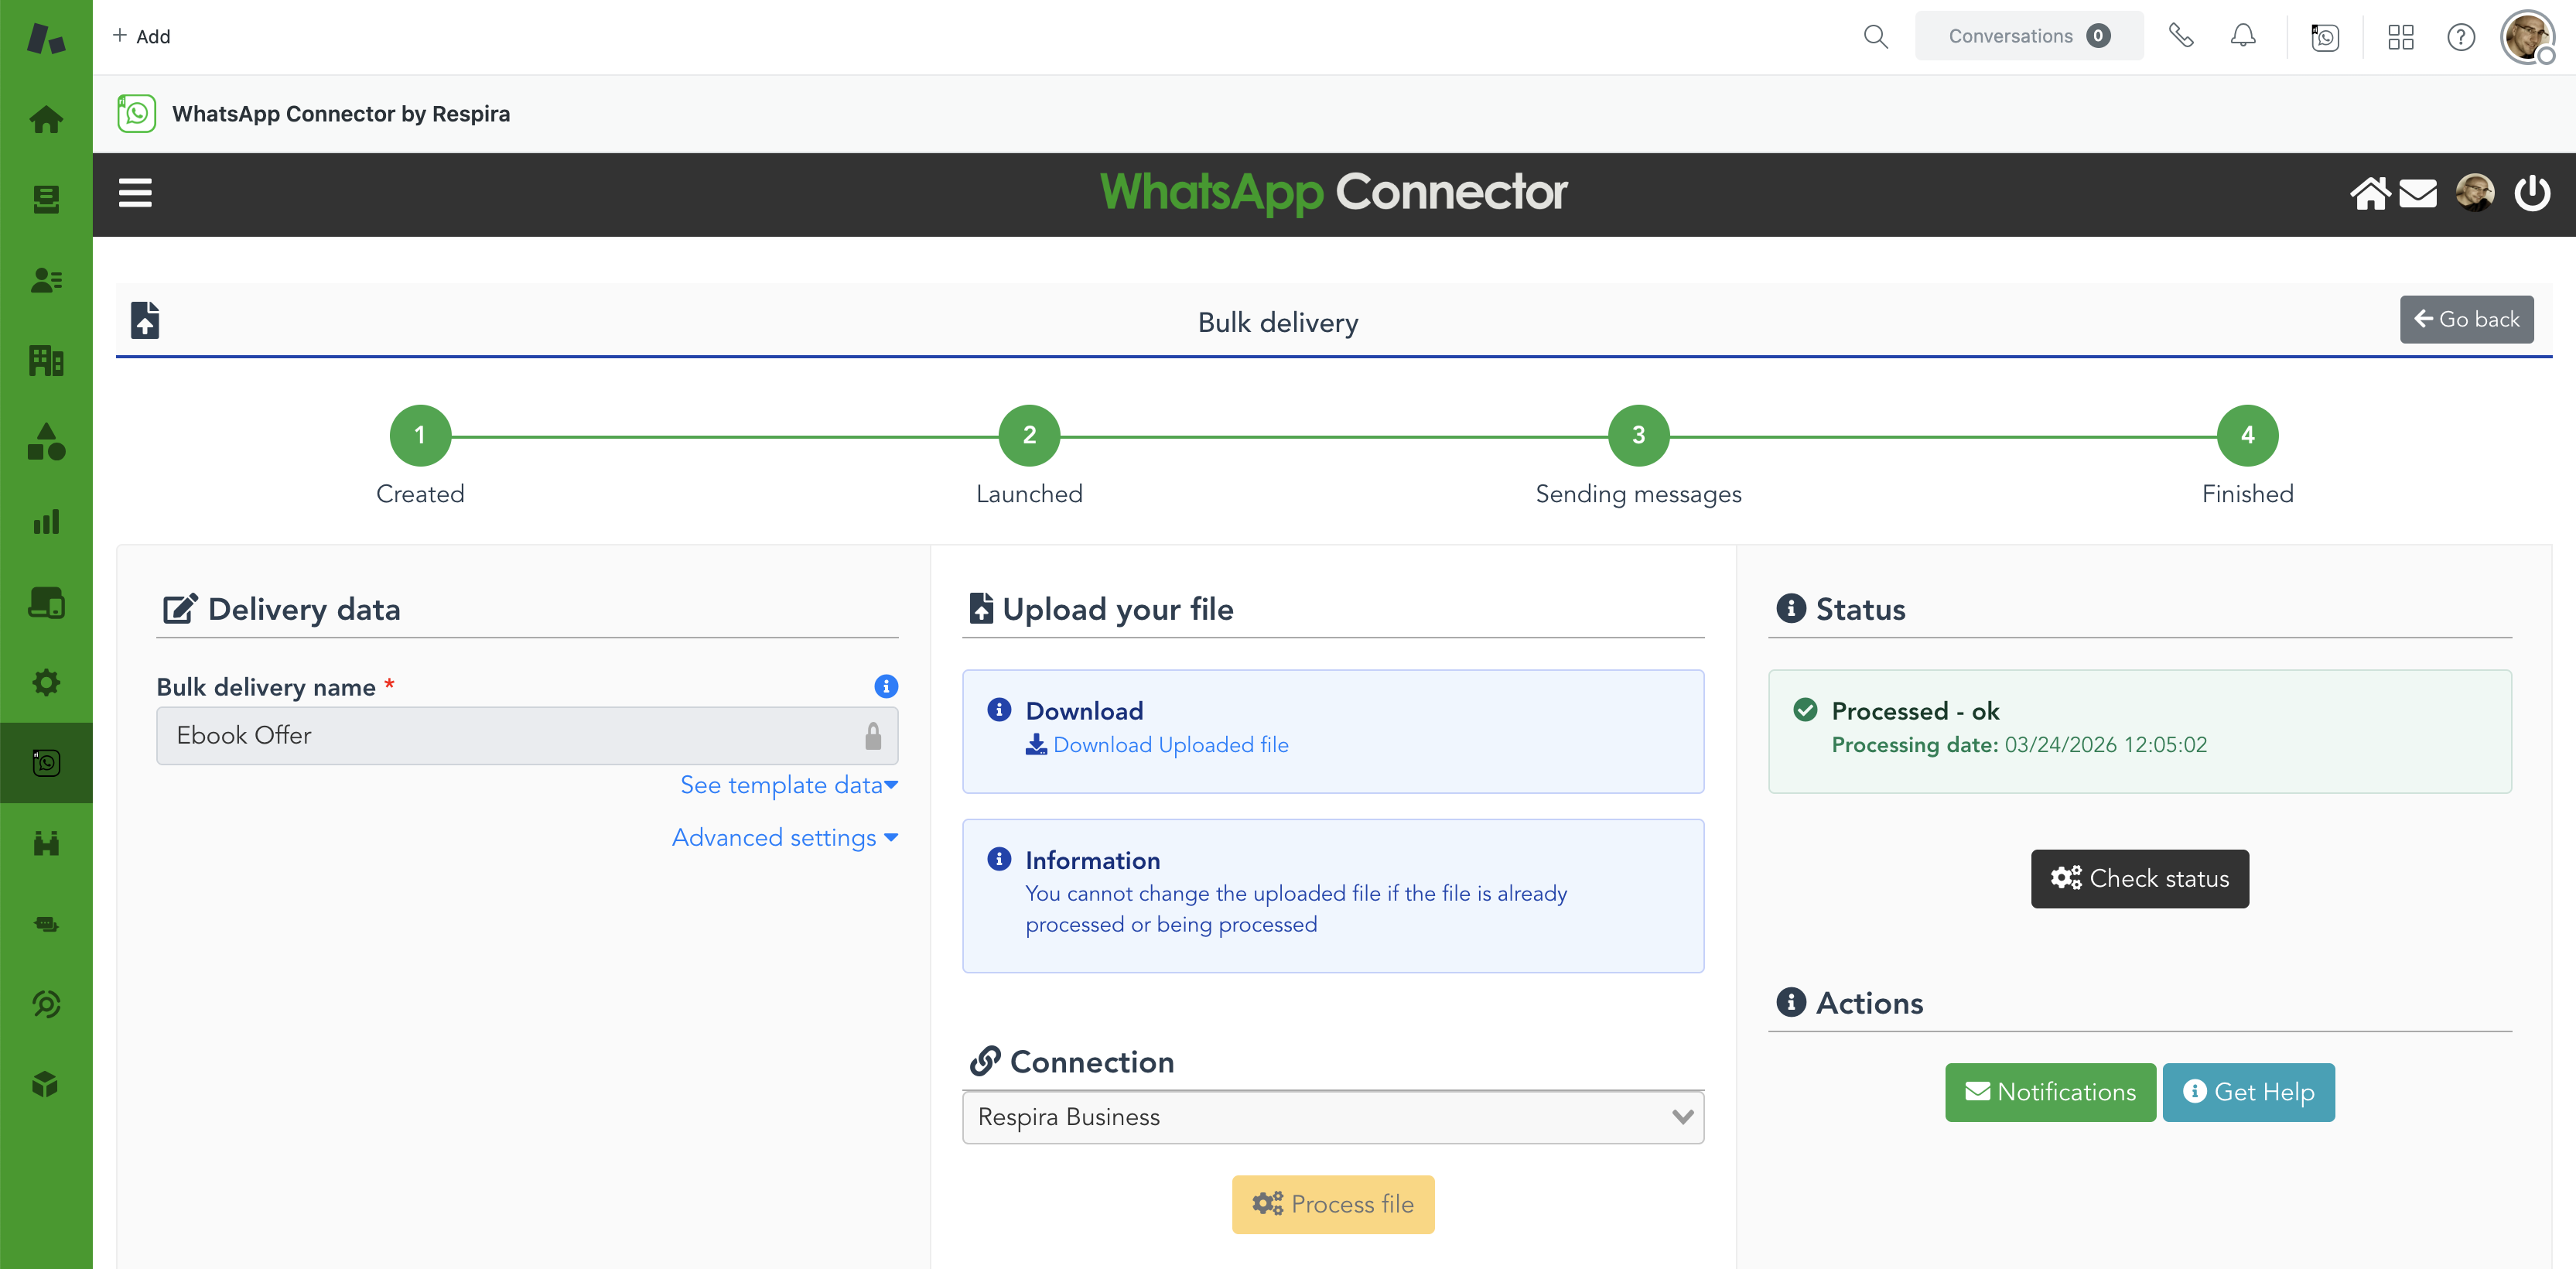Image resolution: width=2576 pixels, height=1269 pixels.
Task: Open the phone icon in the top bar
Action: click(2181, 35)
